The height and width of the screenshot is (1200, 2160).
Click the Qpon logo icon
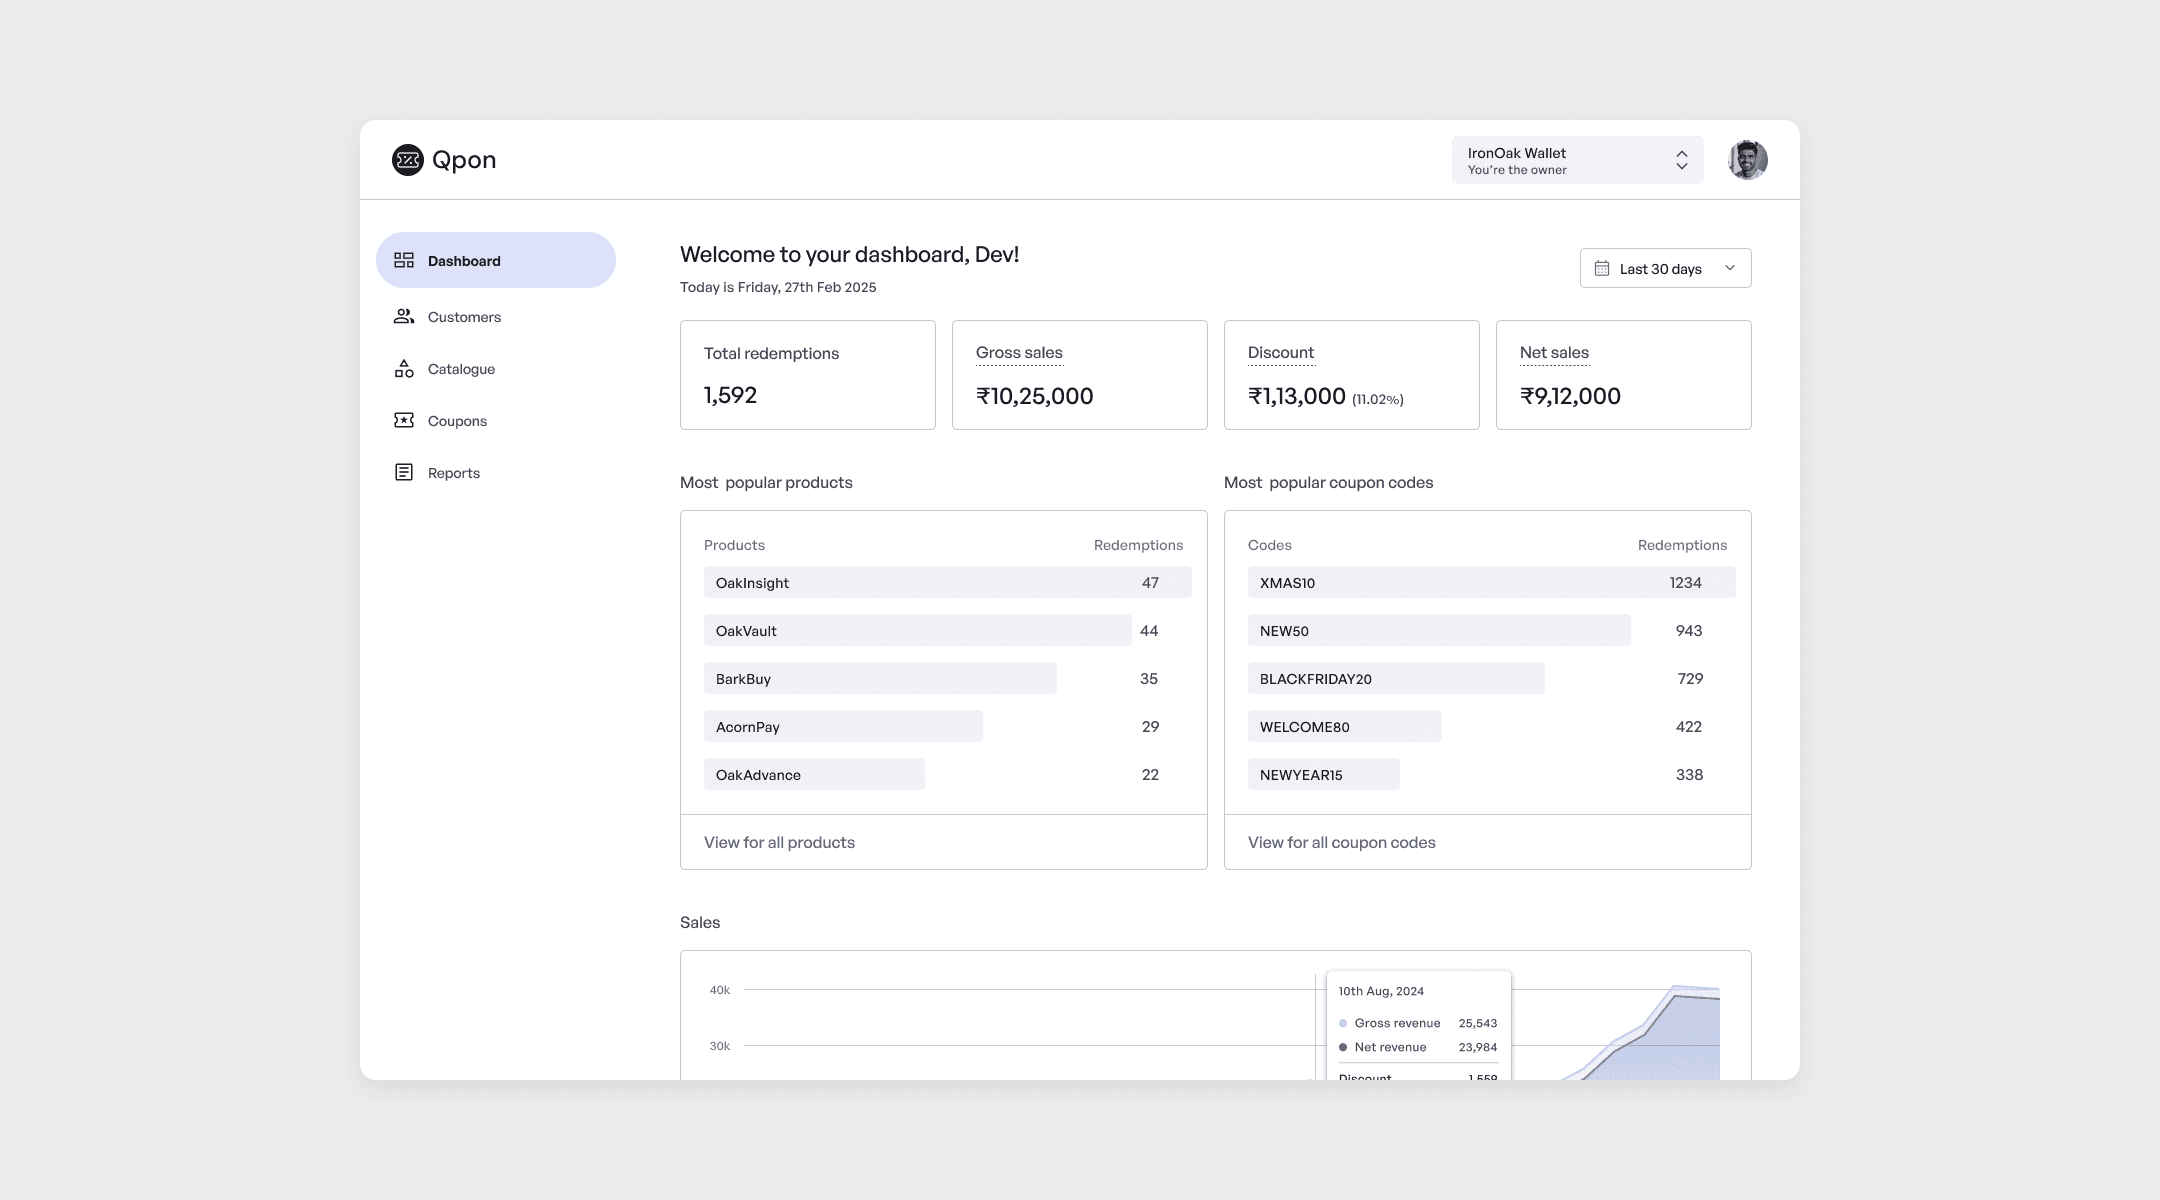[x=407, y=160]
